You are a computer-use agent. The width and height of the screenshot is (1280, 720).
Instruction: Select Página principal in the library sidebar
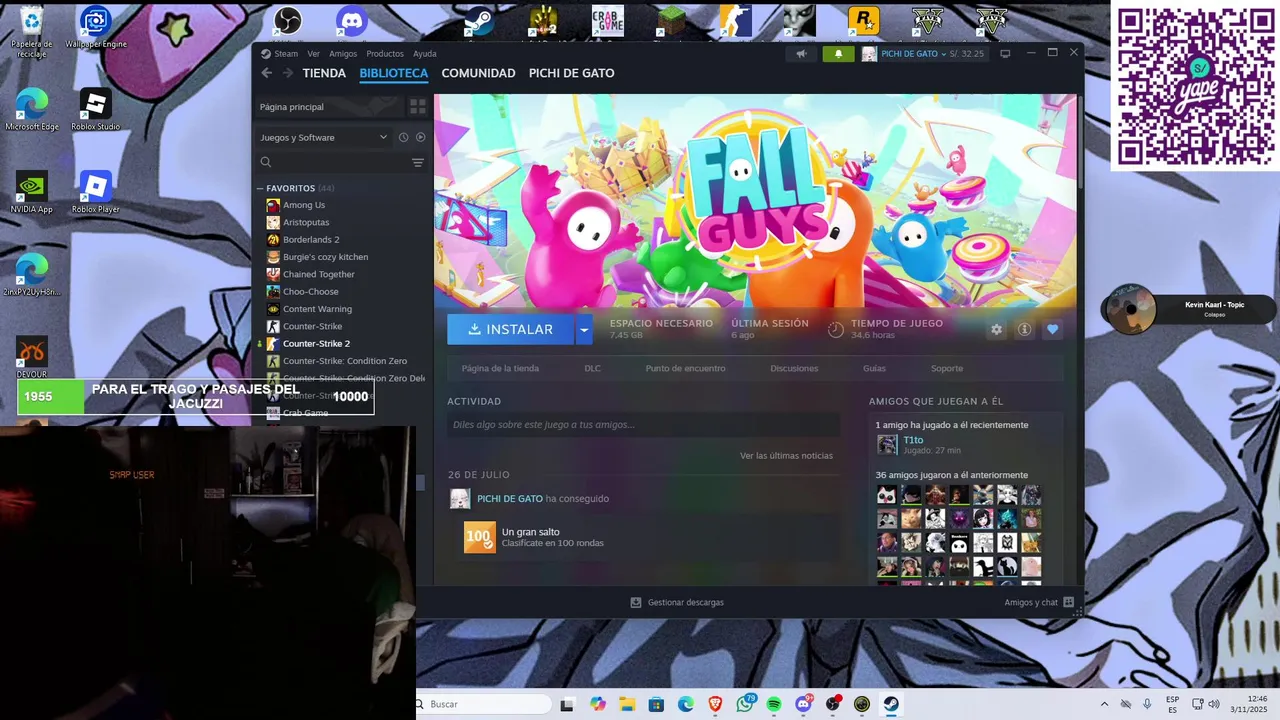click(330, 107)
